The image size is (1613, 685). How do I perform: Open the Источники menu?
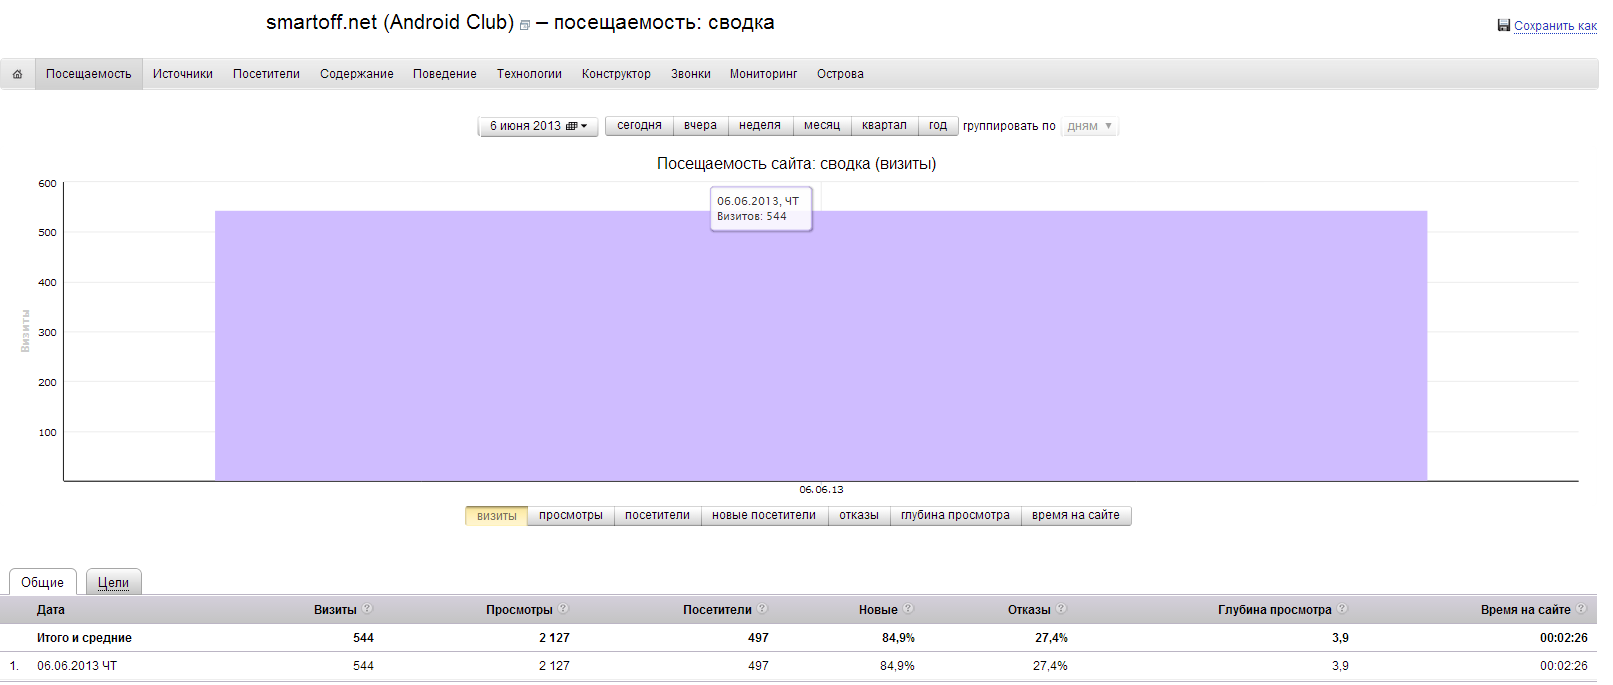pyautogui.click(x=183, y=74)
